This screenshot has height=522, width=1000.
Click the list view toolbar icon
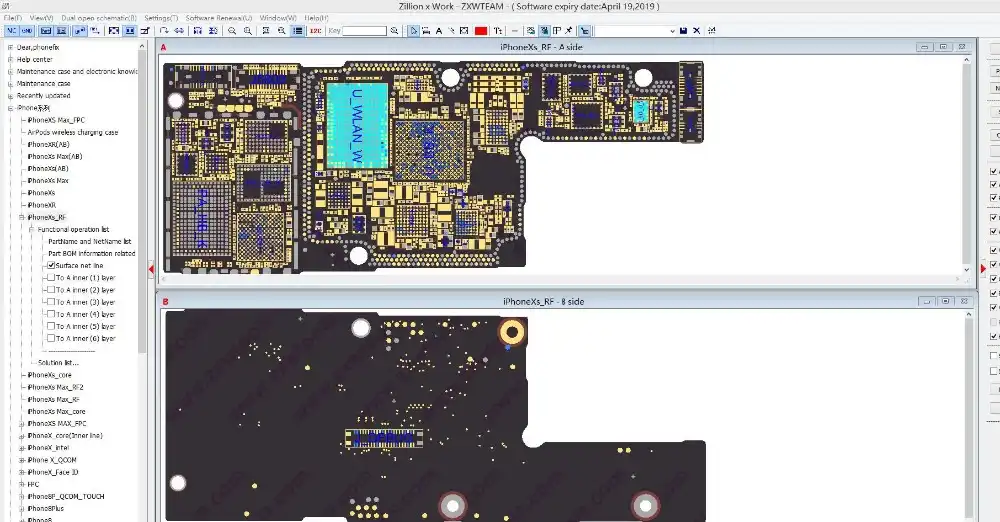(x=298, y=31)
